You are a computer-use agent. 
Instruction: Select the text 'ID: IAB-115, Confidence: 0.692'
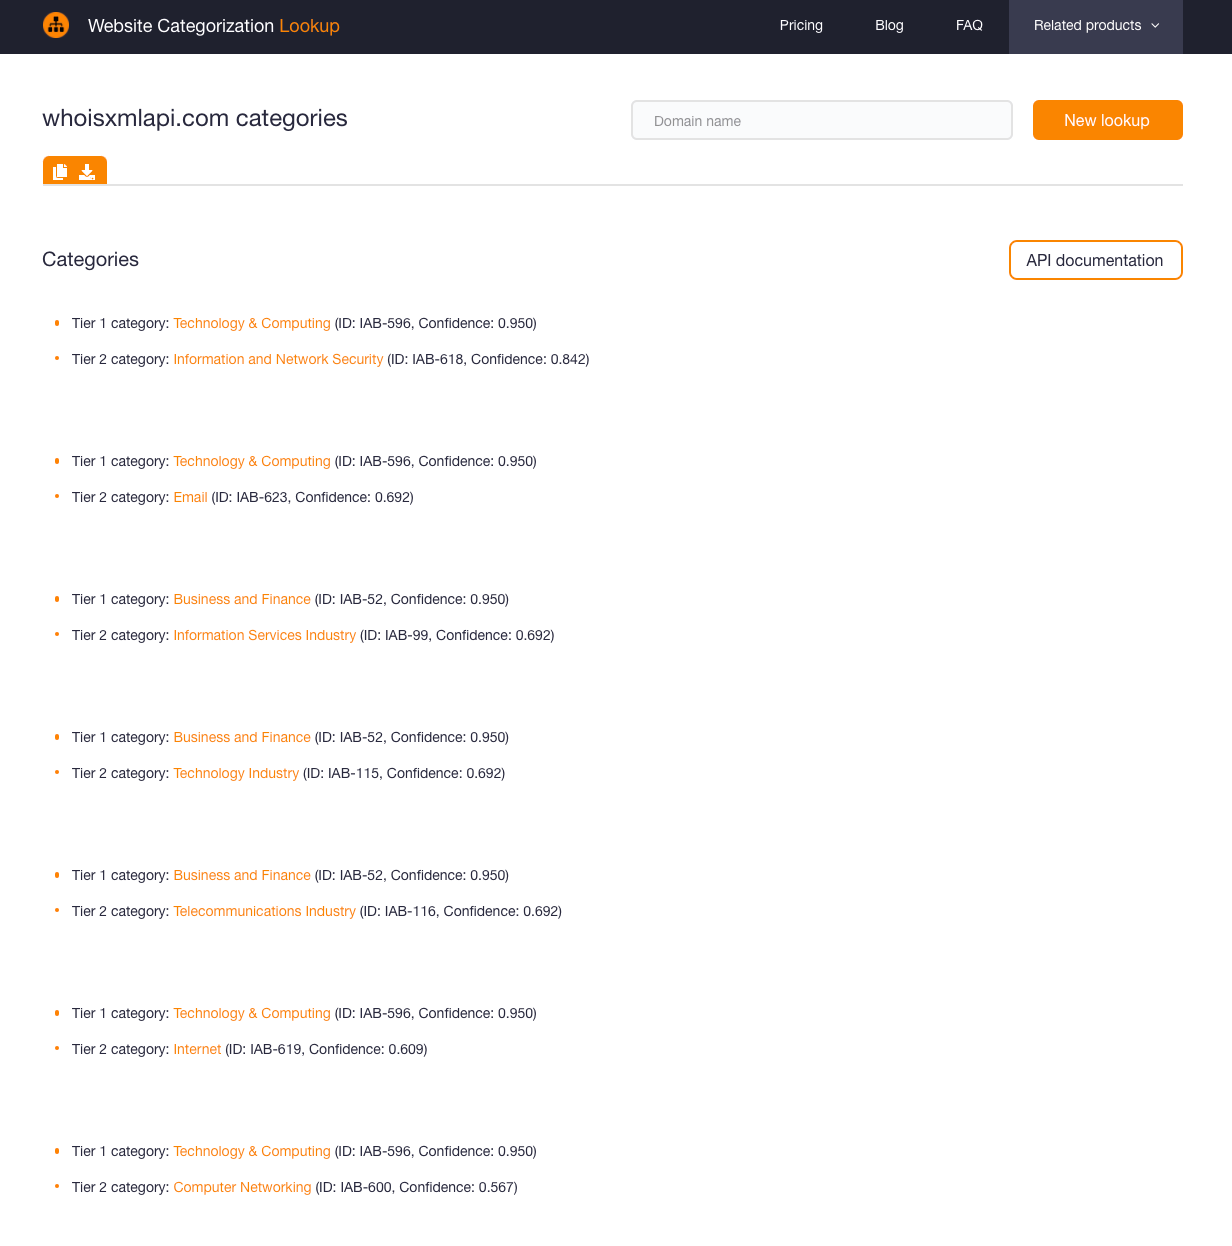[404, 773]
